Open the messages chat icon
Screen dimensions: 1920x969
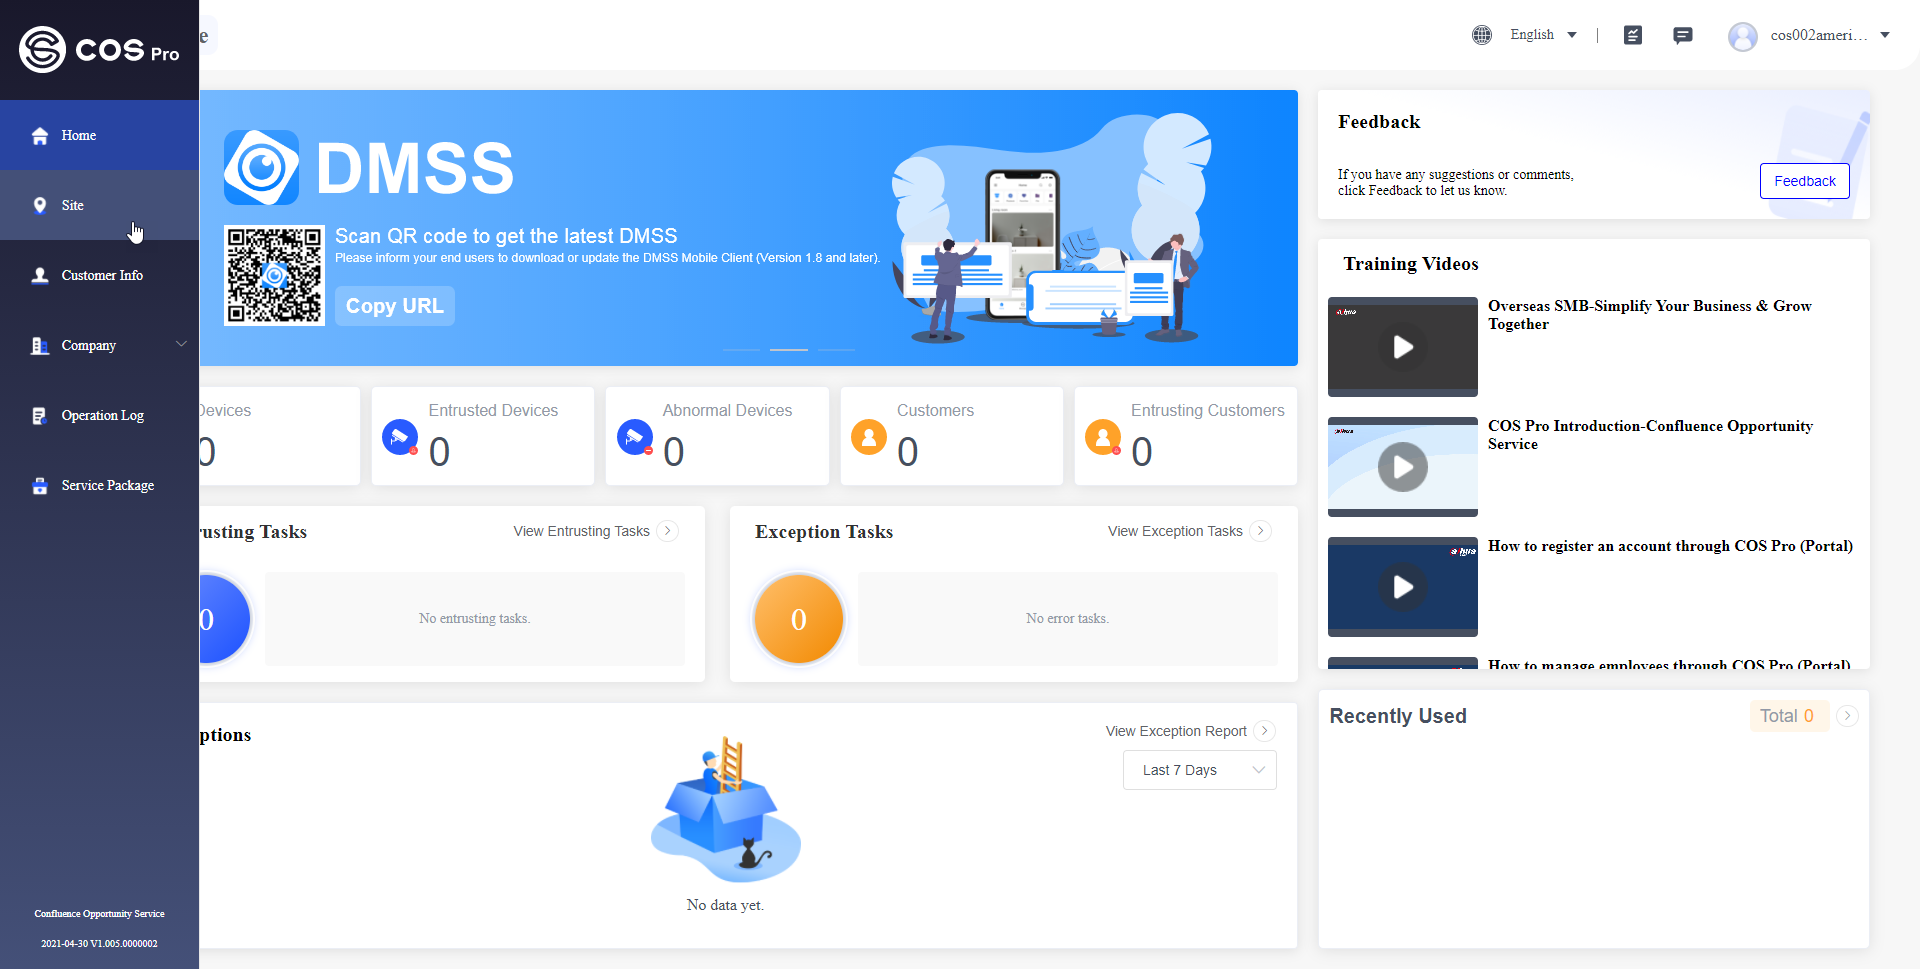[x=1683, y=35]
